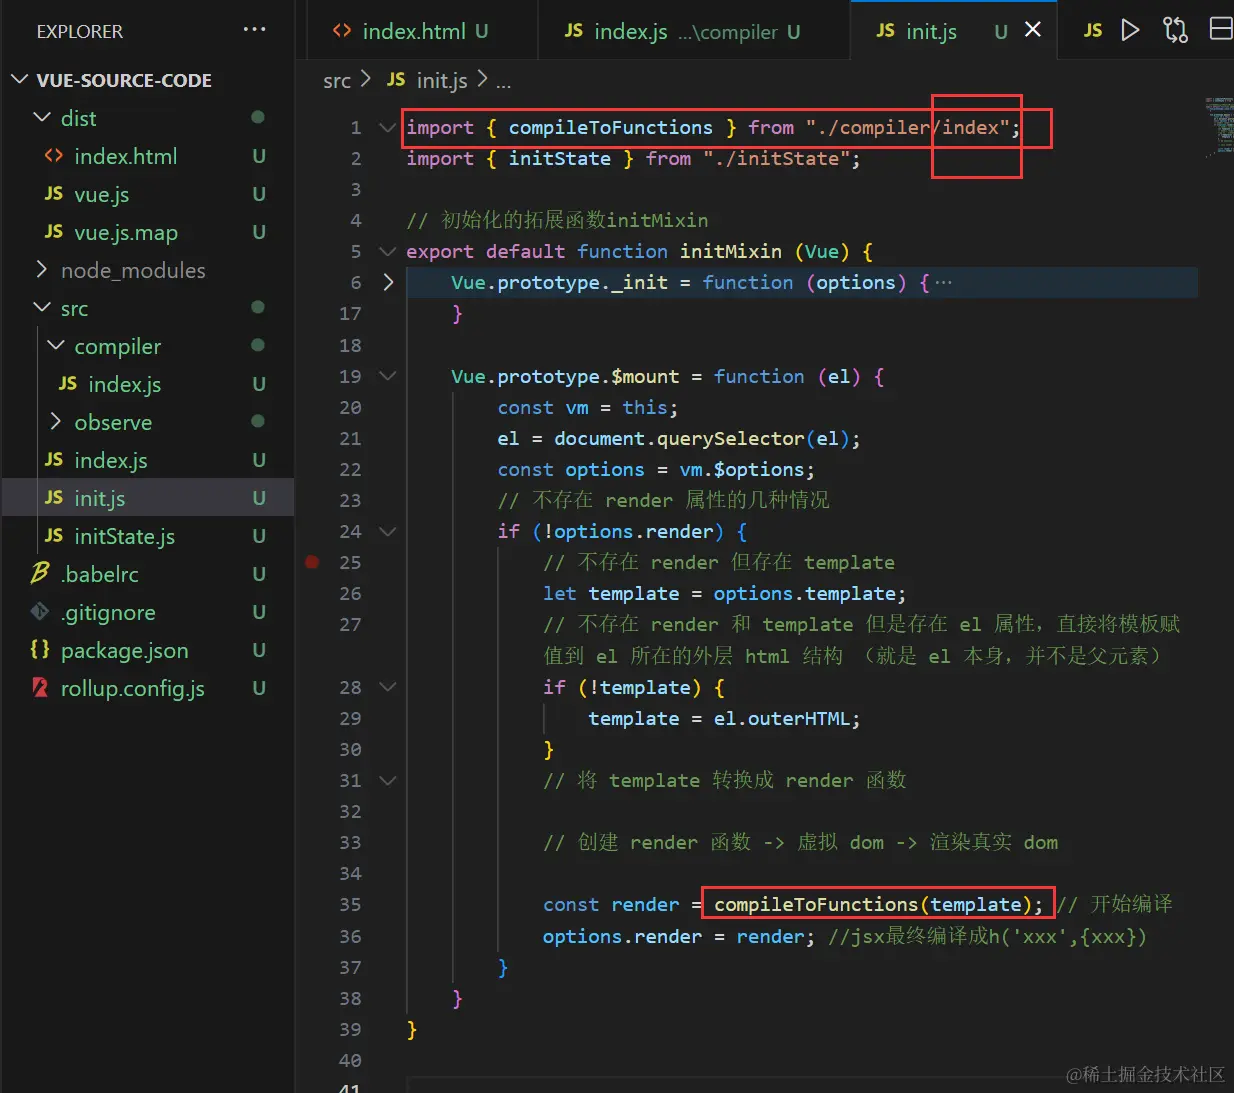Collapse the src folder in explorer
The height and width of the screenshot is (1093, 1234).
pos(42,307)
